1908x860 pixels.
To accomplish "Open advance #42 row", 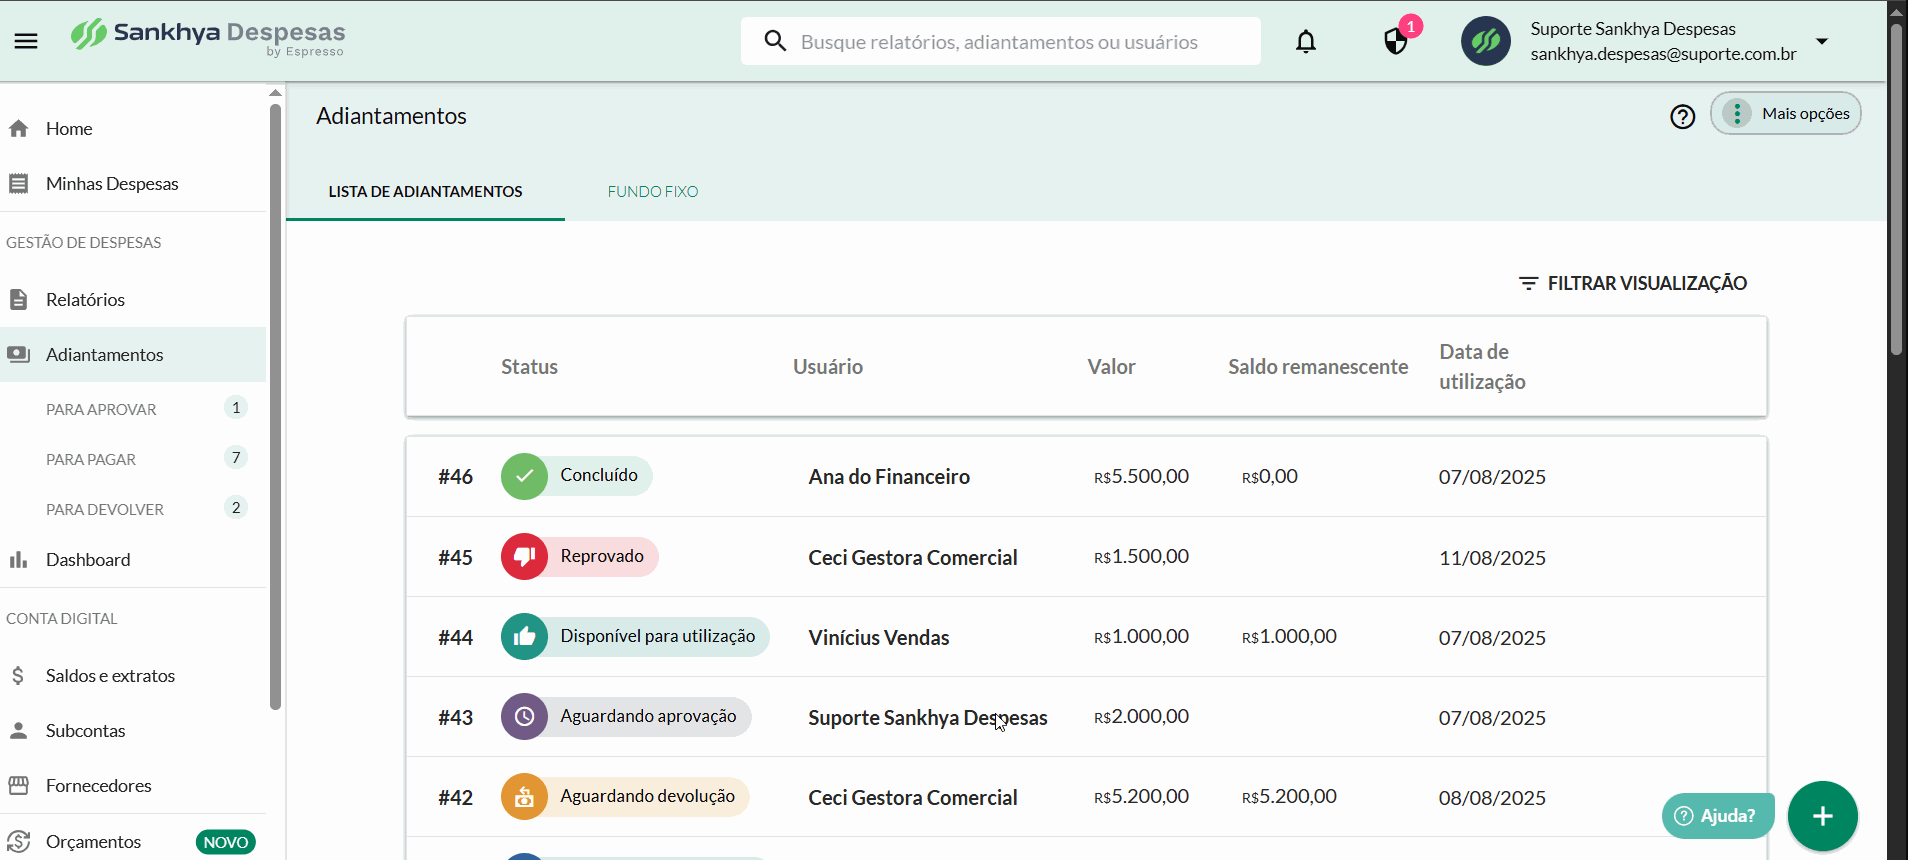I will [x=1086, y=797].
